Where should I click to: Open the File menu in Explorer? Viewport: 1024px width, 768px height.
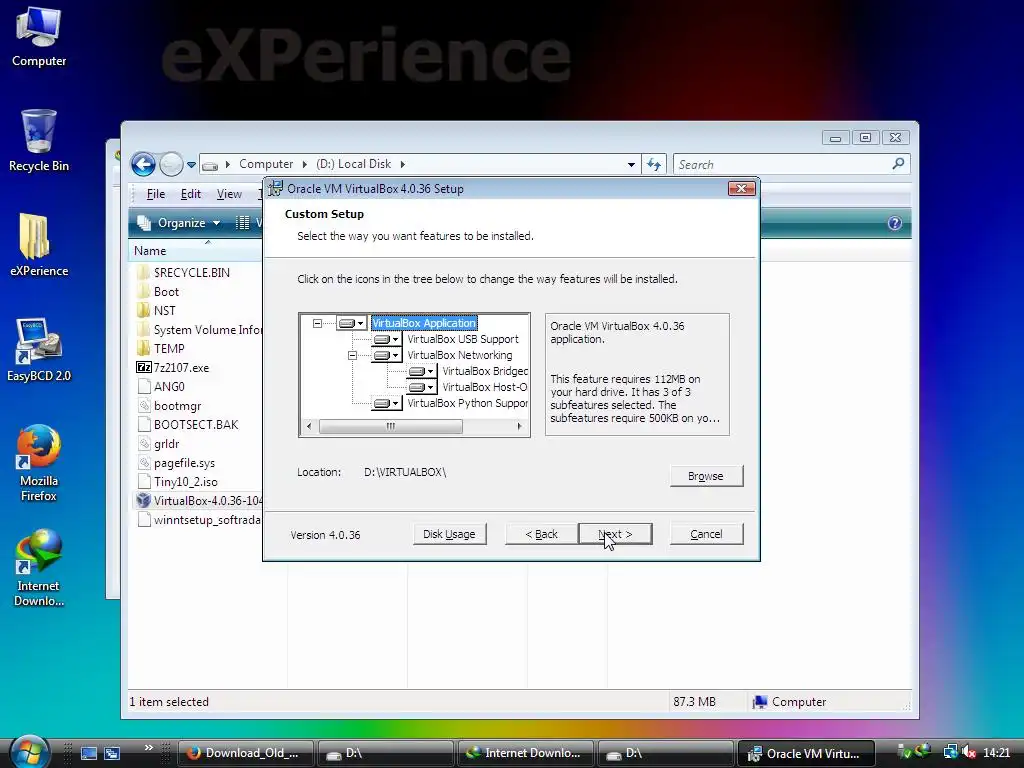pos(155,194)
